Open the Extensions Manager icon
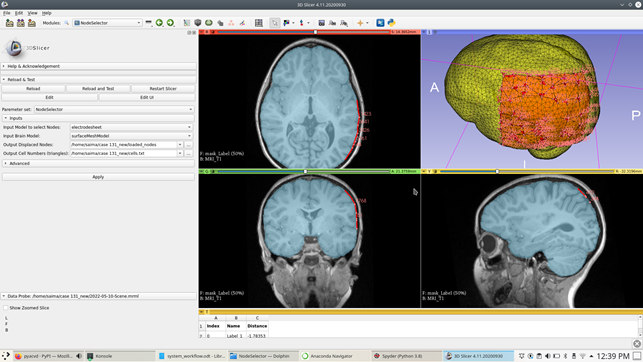 380,23
